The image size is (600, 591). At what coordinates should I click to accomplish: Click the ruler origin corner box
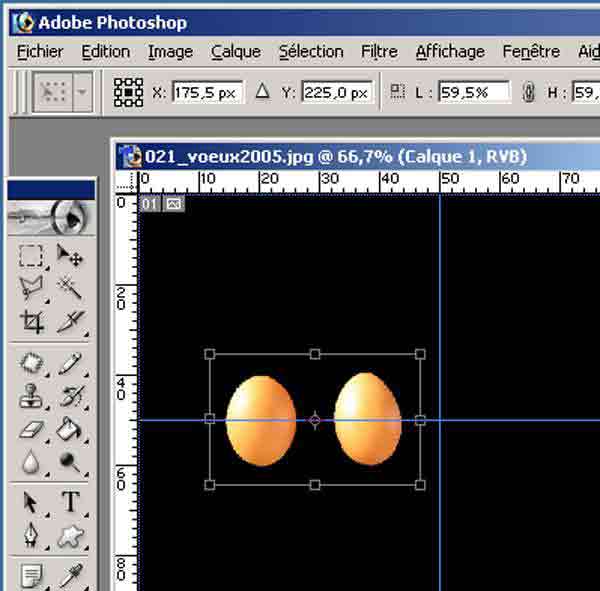(126, 182)
